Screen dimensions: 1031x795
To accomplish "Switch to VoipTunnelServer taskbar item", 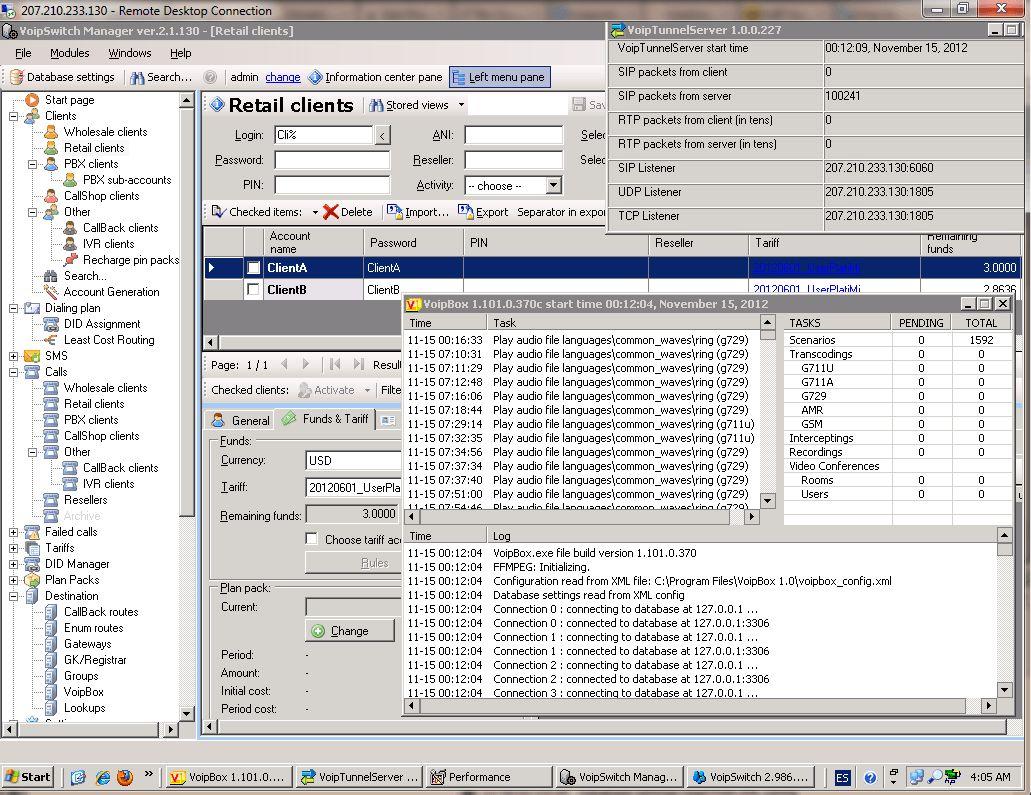I will (x=358, y=777).
